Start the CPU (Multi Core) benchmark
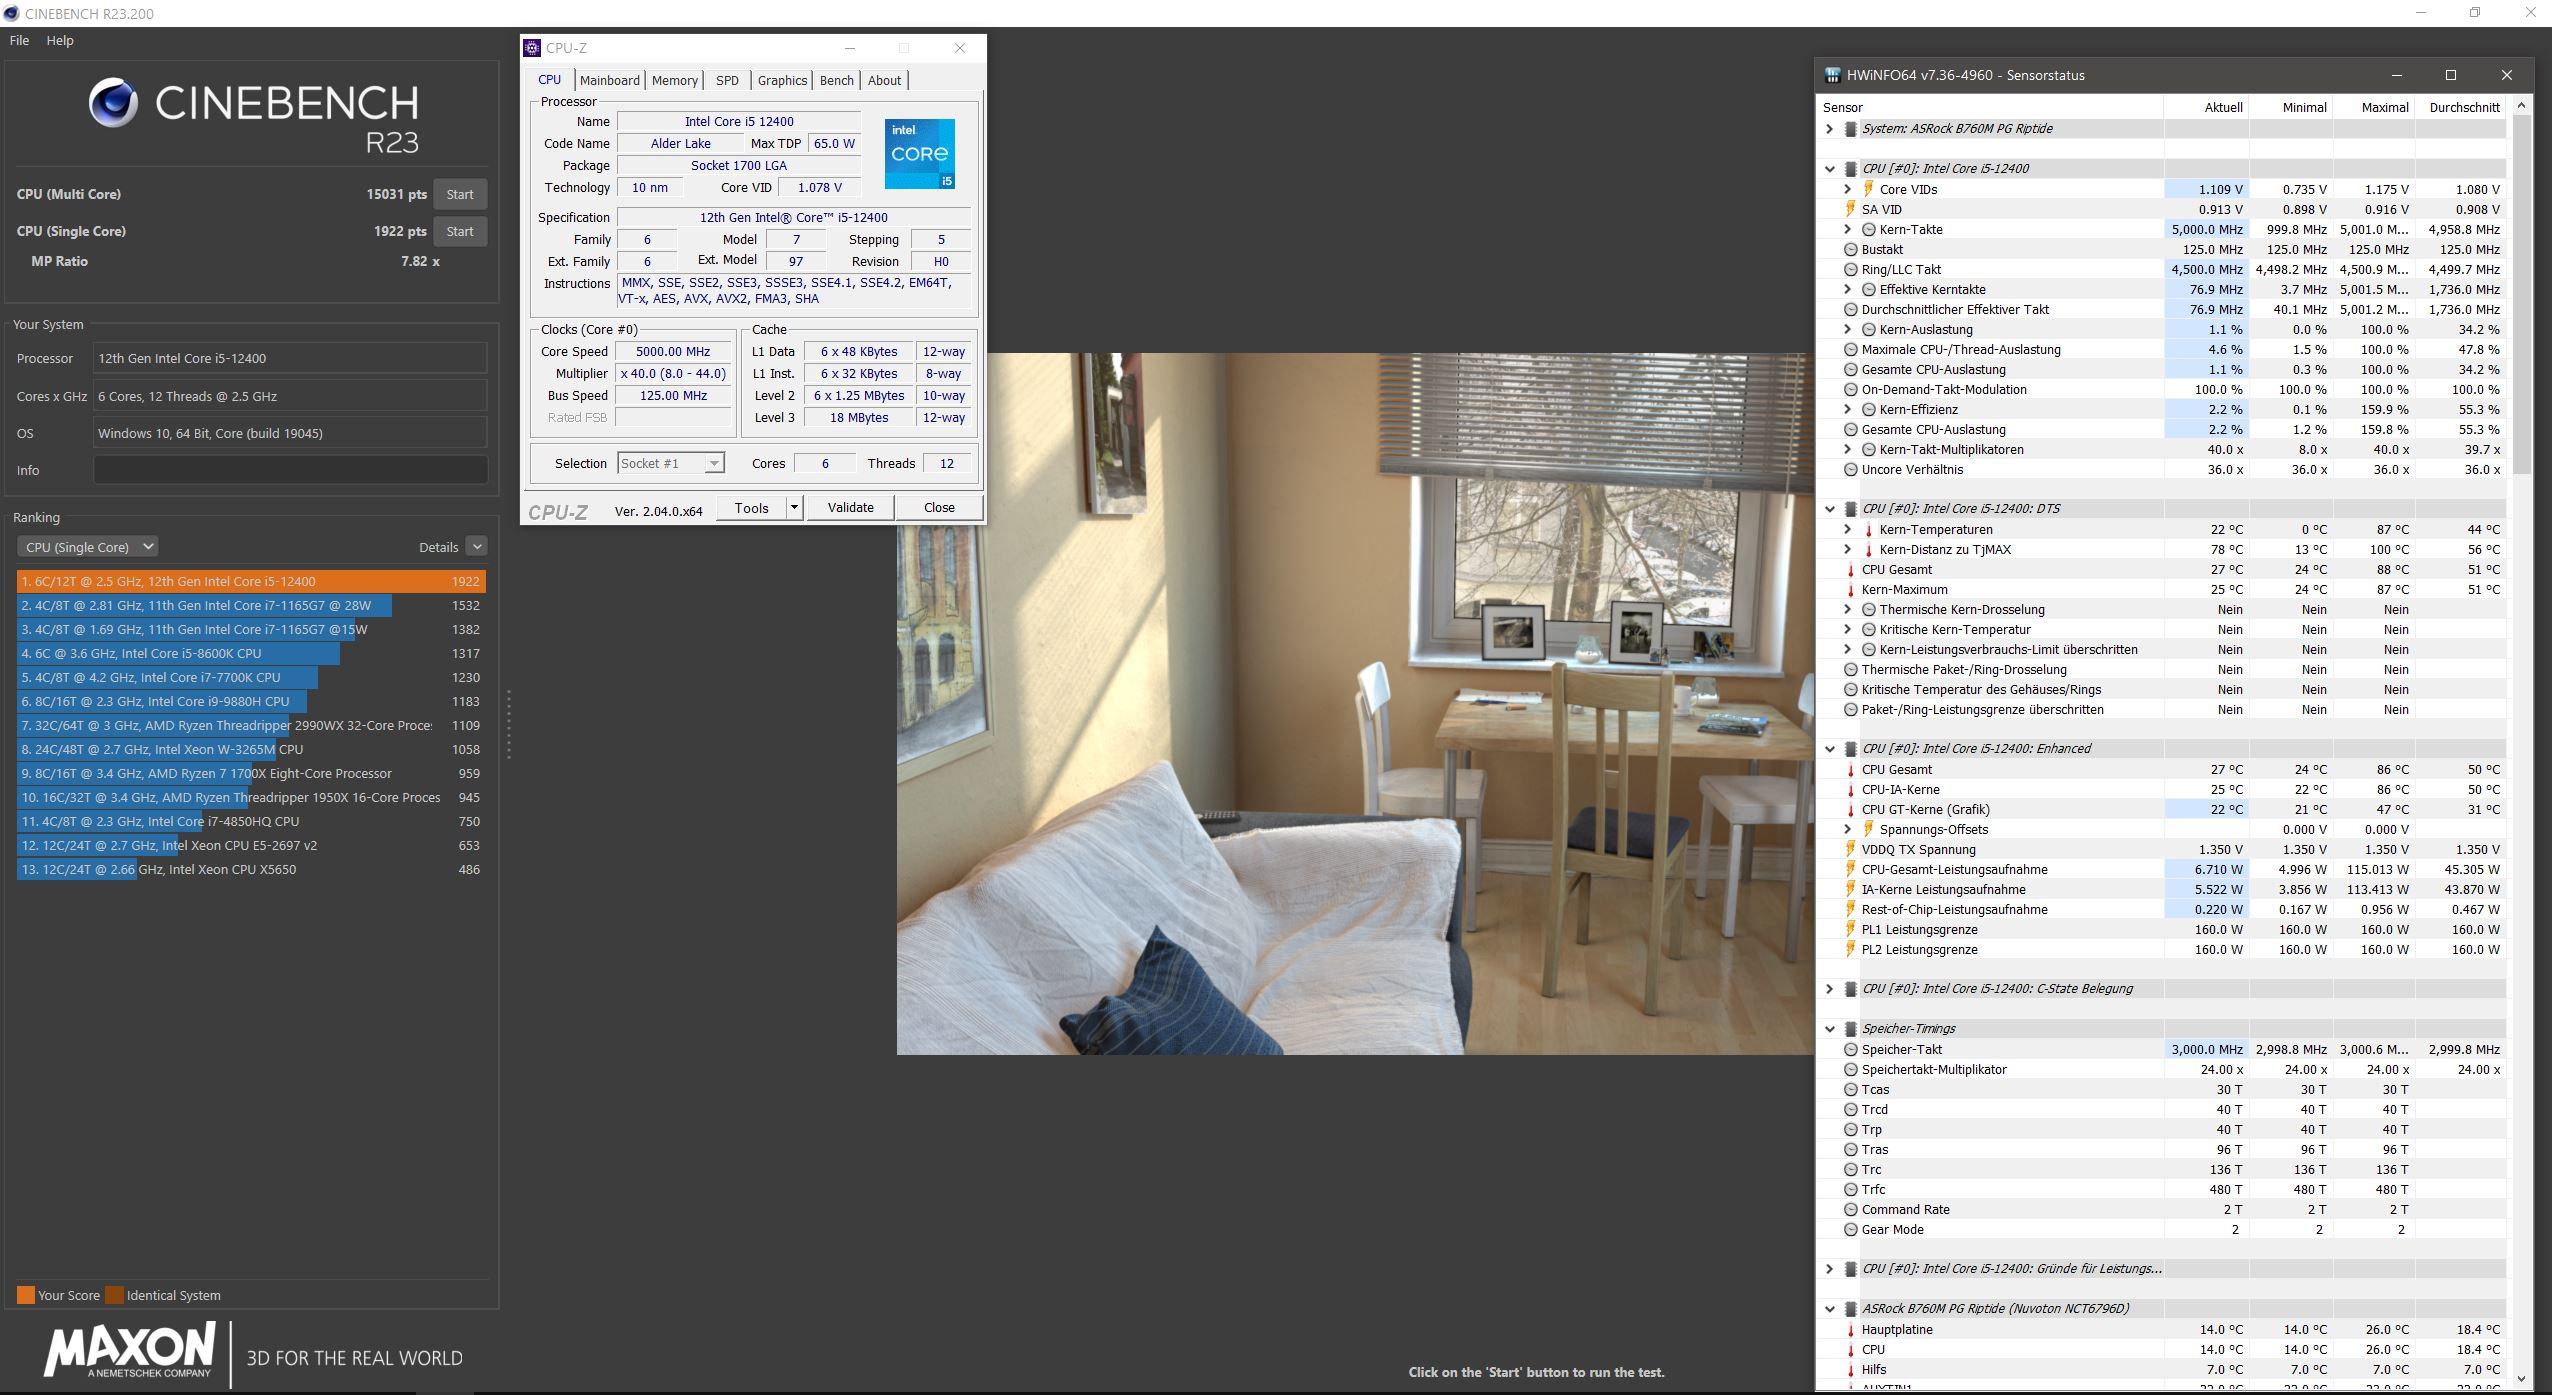The image size is (2552, 1395). pyautogui.click(x=460, y=194)
